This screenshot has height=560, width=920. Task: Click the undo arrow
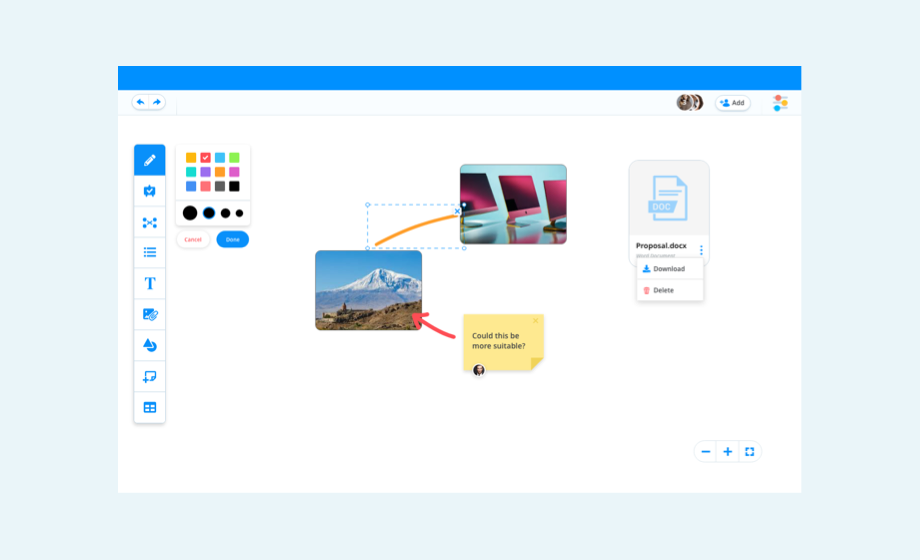pyautogui.click(x=140, y=102)
